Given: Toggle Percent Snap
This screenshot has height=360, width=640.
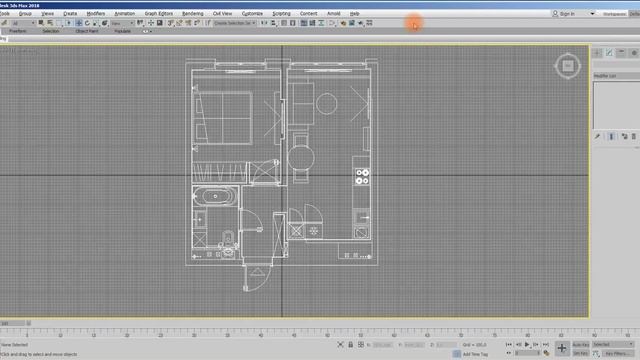Looking at the screenshot, I should pos(189,23).
